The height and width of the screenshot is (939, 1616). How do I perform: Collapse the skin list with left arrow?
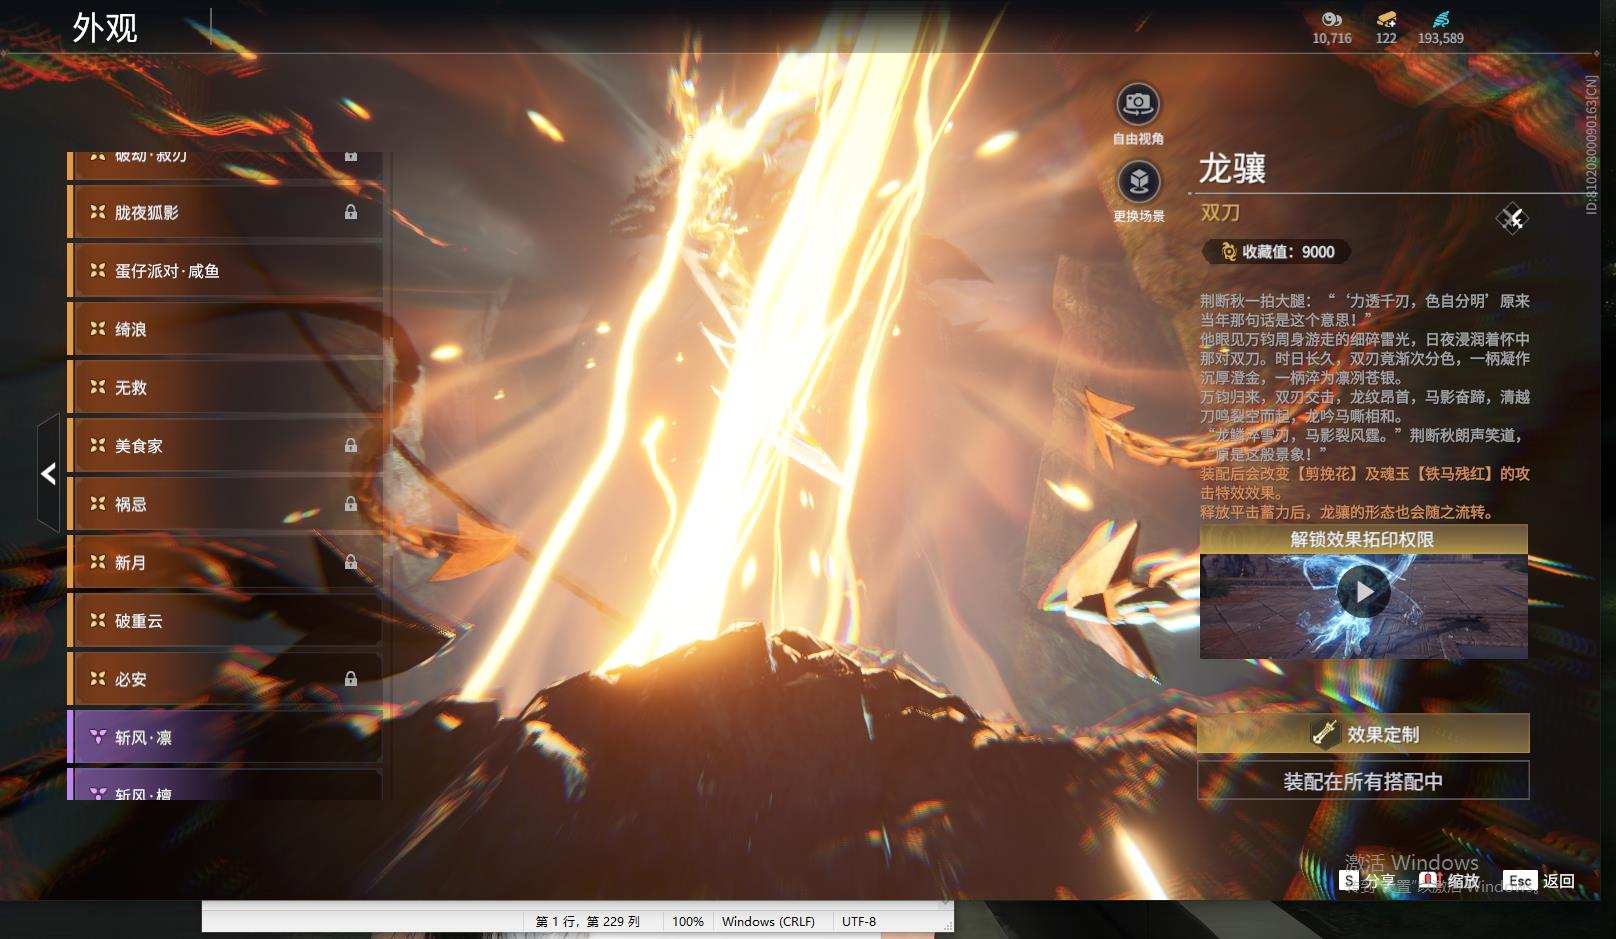pos(48,473)
